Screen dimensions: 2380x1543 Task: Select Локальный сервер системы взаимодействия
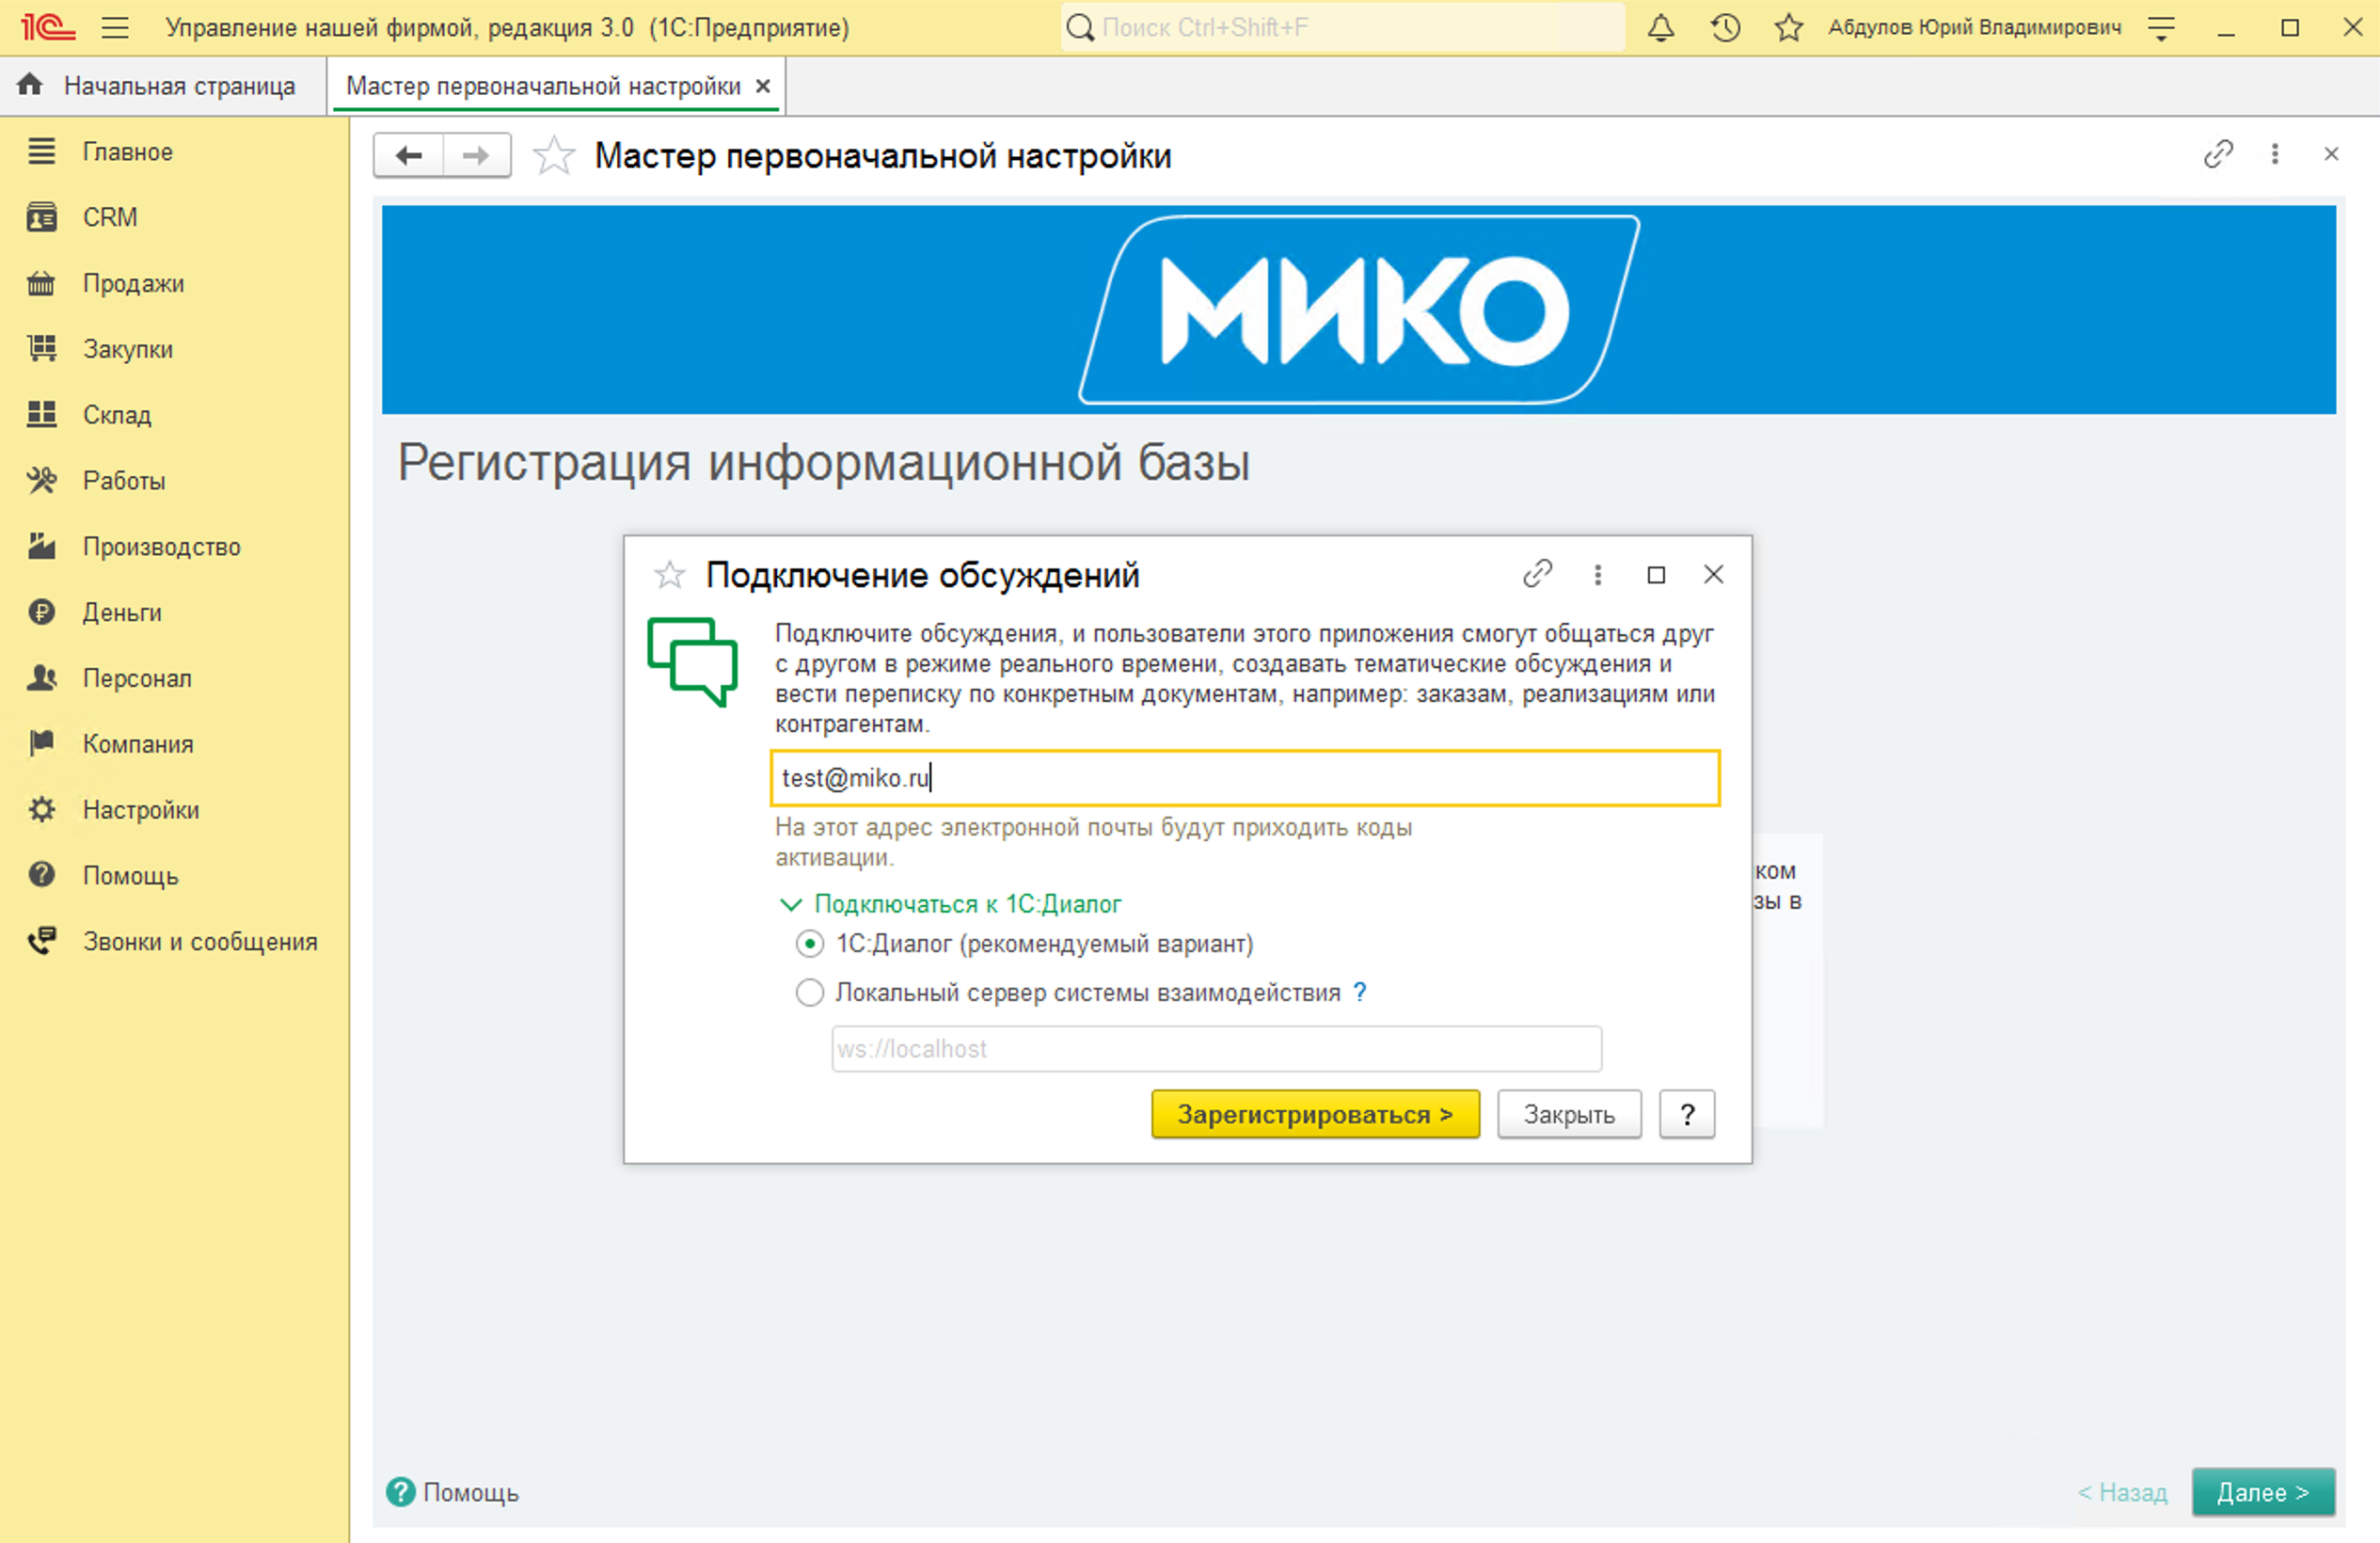click(x=809, y=992)
